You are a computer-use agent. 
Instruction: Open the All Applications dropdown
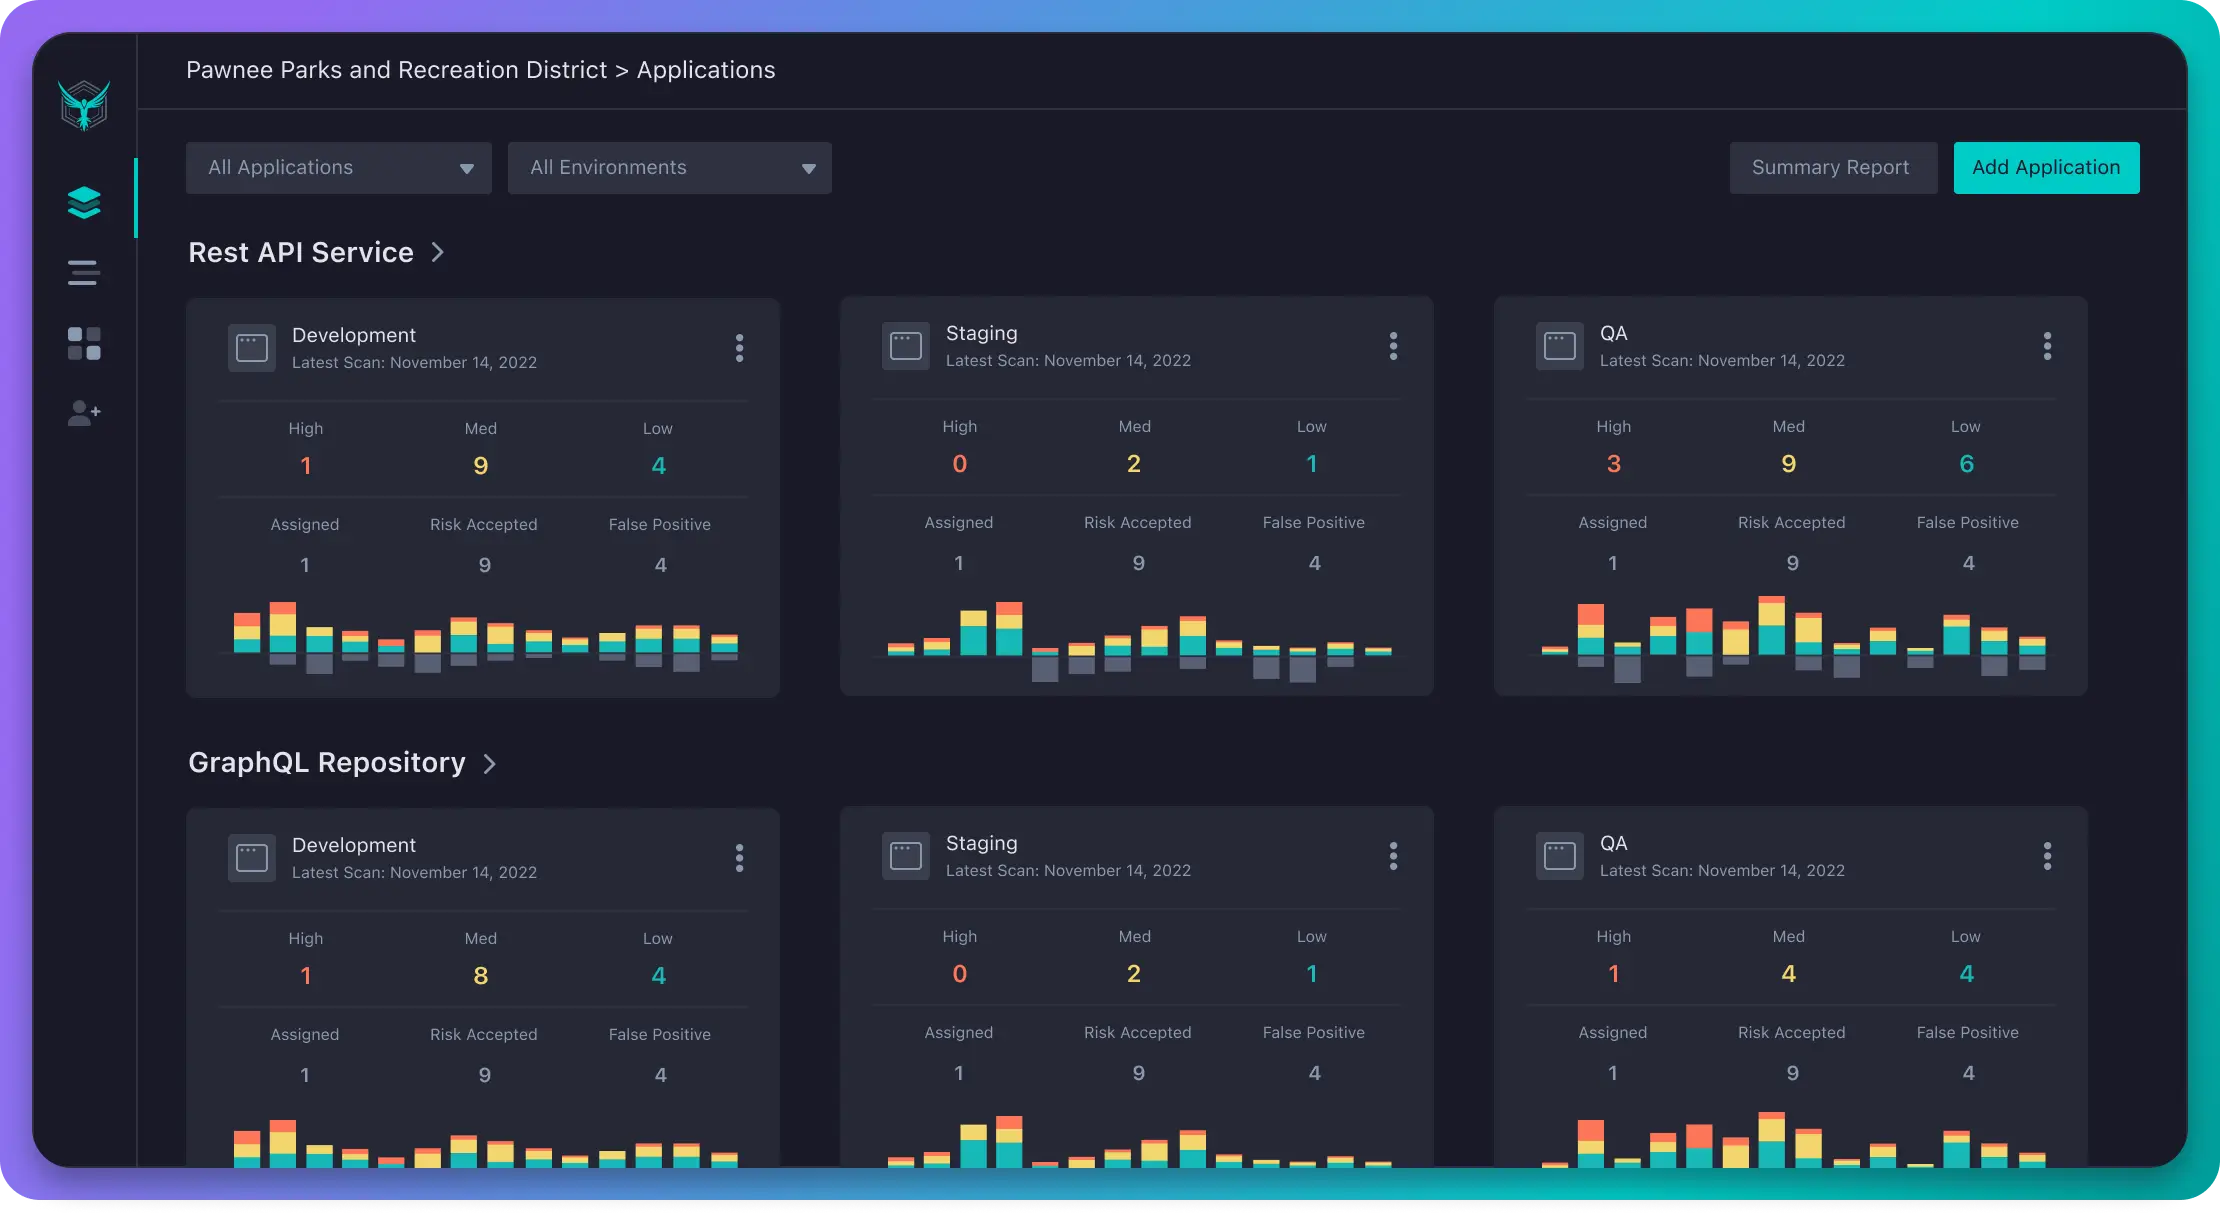point(339,168)
